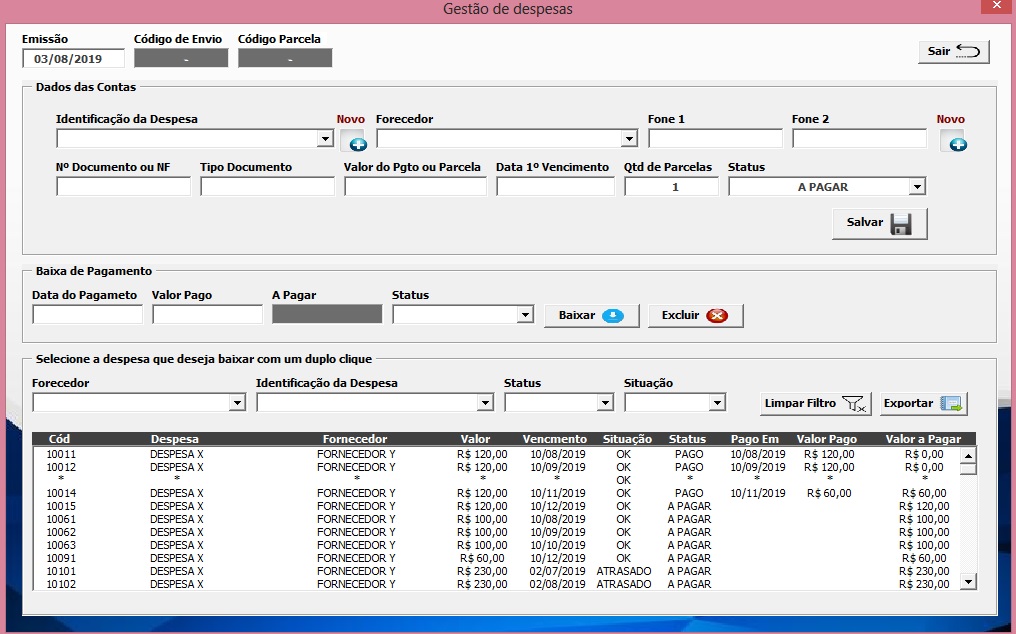The width and height of the screenshot is (1016, 634).
Task: Click the Exportar button
Action: point(923,403)
